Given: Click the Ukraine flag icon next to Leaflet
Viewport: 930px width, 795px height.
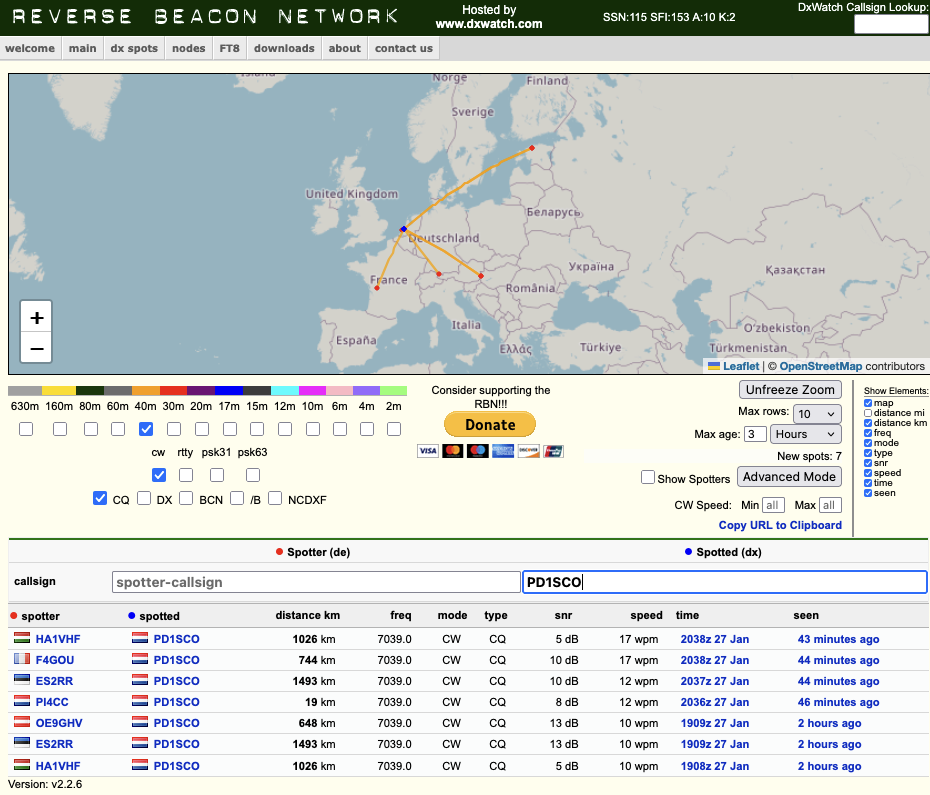Looking at the screenshot, I should coord(714,366).
